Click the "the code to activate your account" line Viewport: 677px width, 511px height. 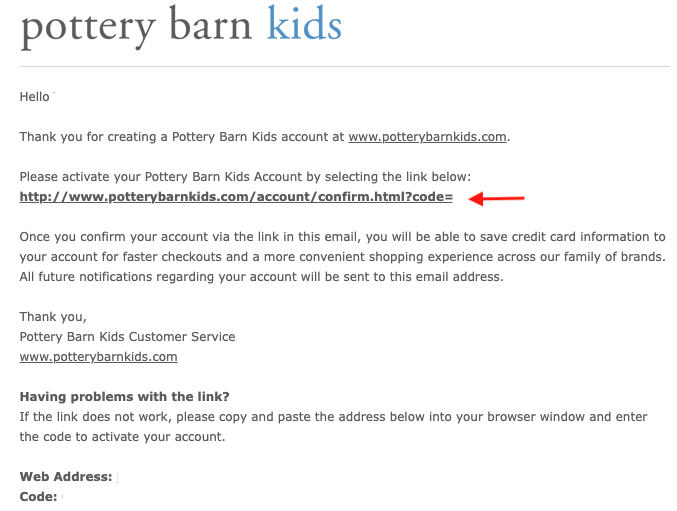pyautogui.click(x=122, y=436)
